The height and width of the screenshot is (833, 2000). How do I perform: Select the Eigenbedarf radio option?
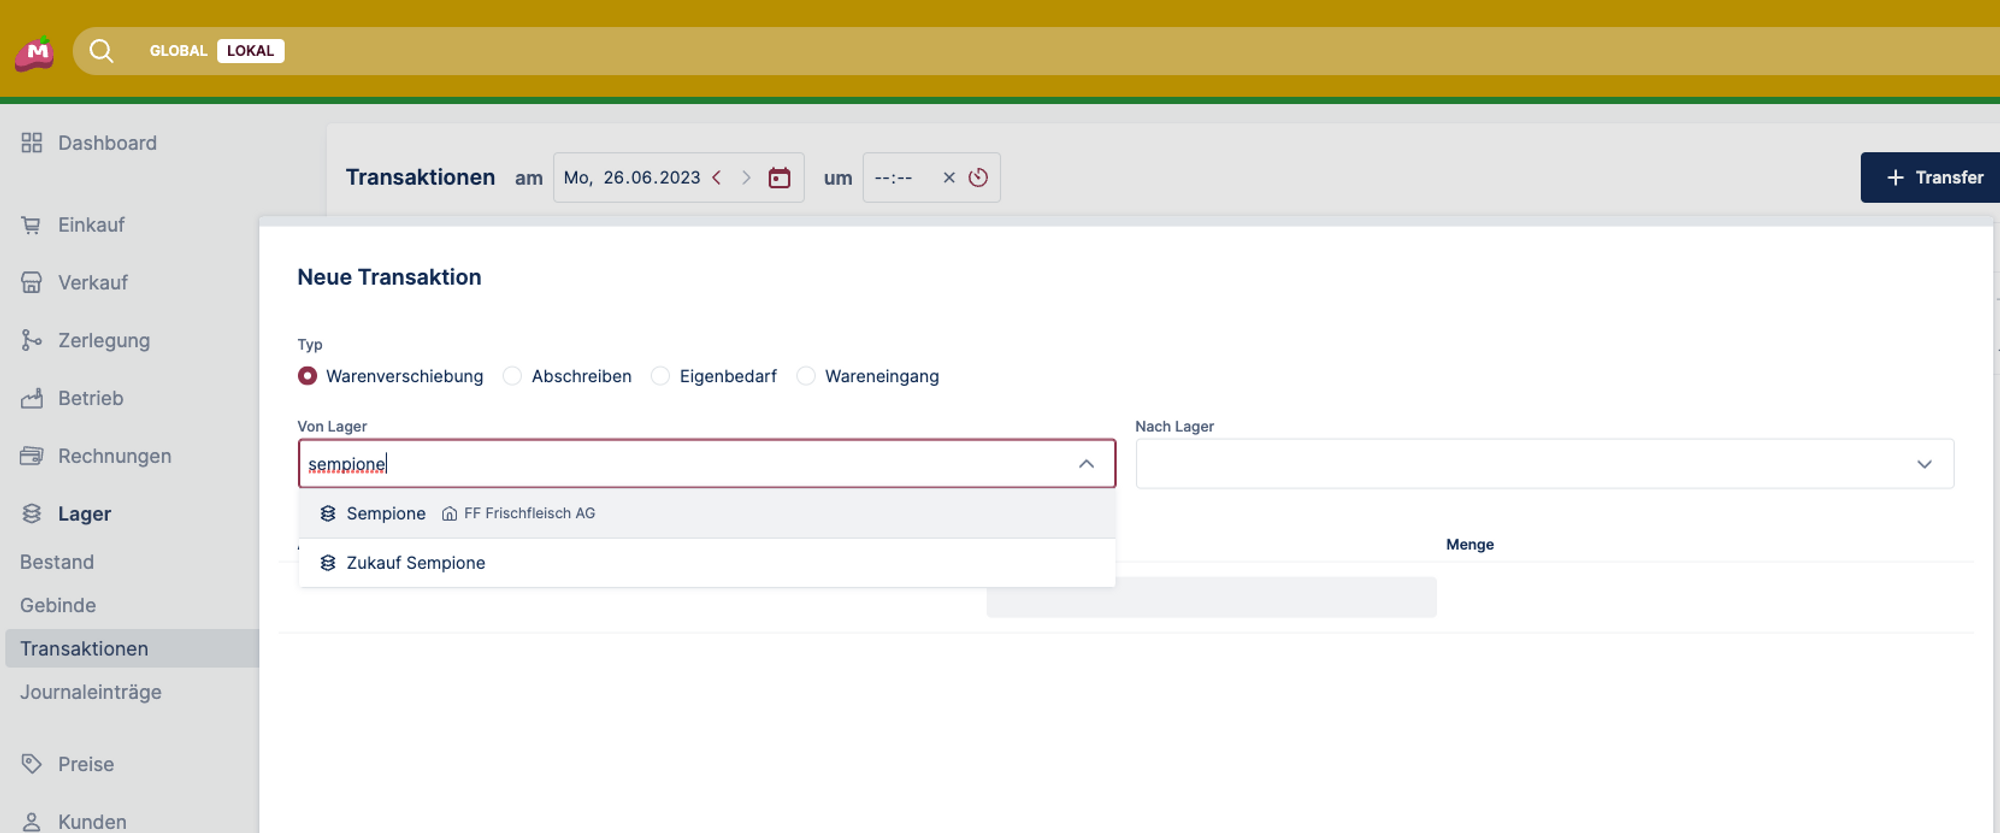[x=661, y=376]
